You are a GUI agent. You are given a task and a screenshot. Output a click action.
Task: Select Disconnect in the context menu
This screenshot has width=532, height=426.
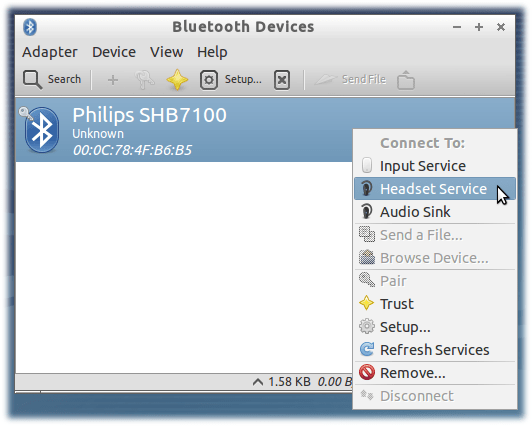point(435,396)
